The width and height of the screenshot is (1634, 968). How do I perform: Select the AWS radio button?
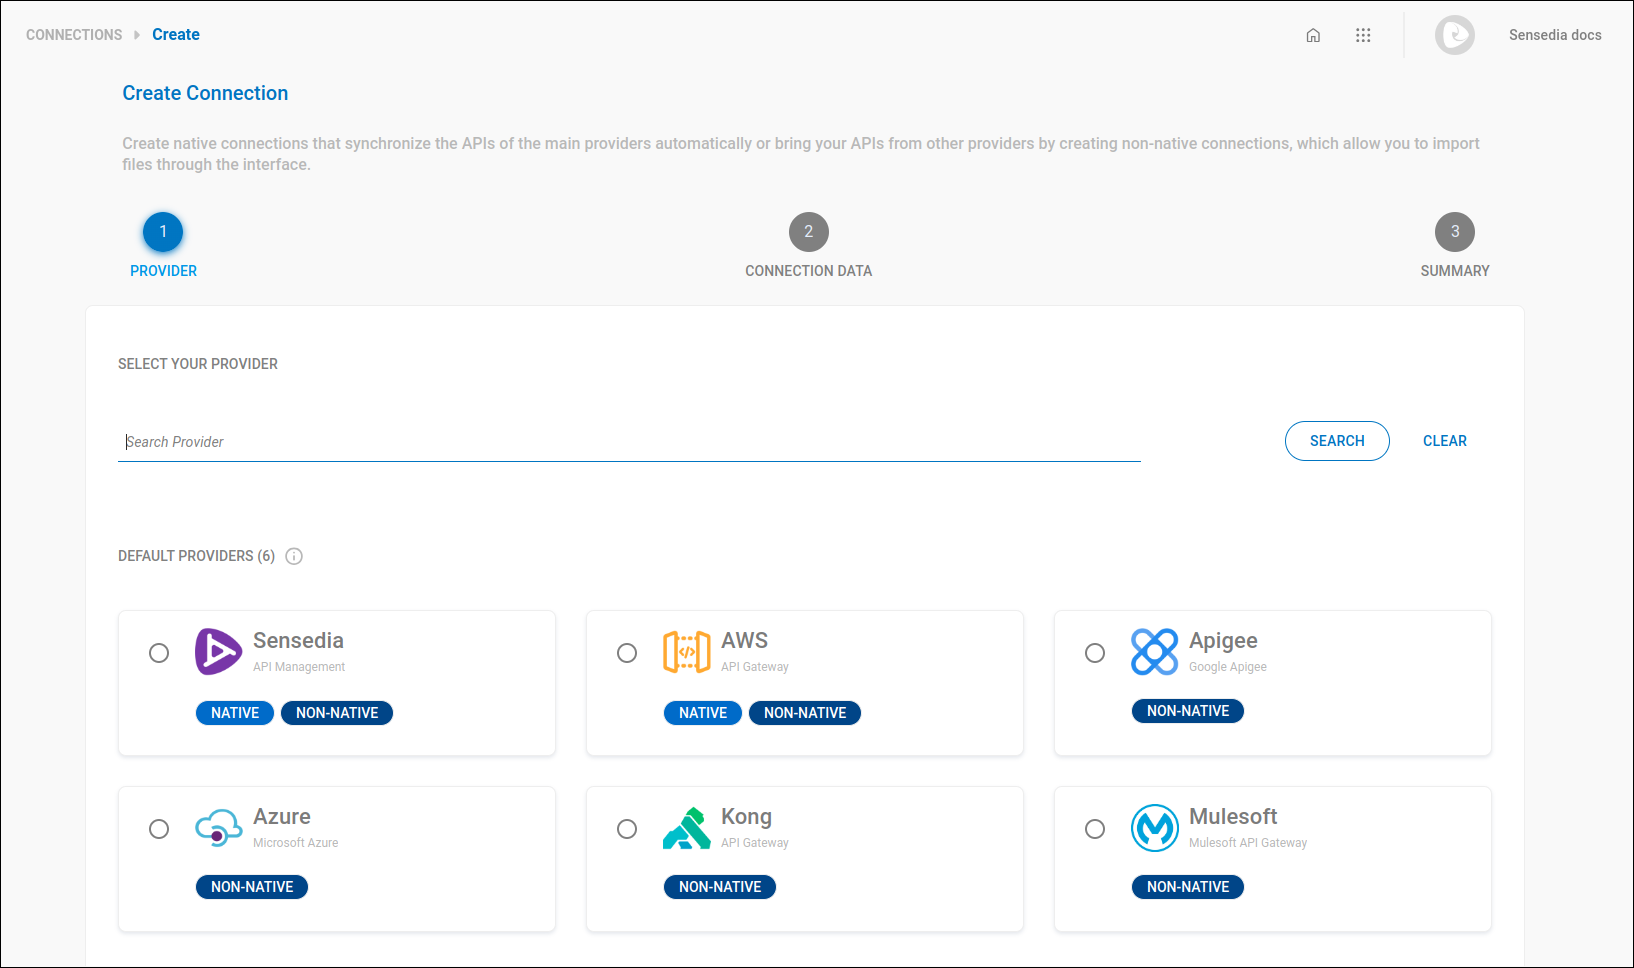tap(627, 653)
